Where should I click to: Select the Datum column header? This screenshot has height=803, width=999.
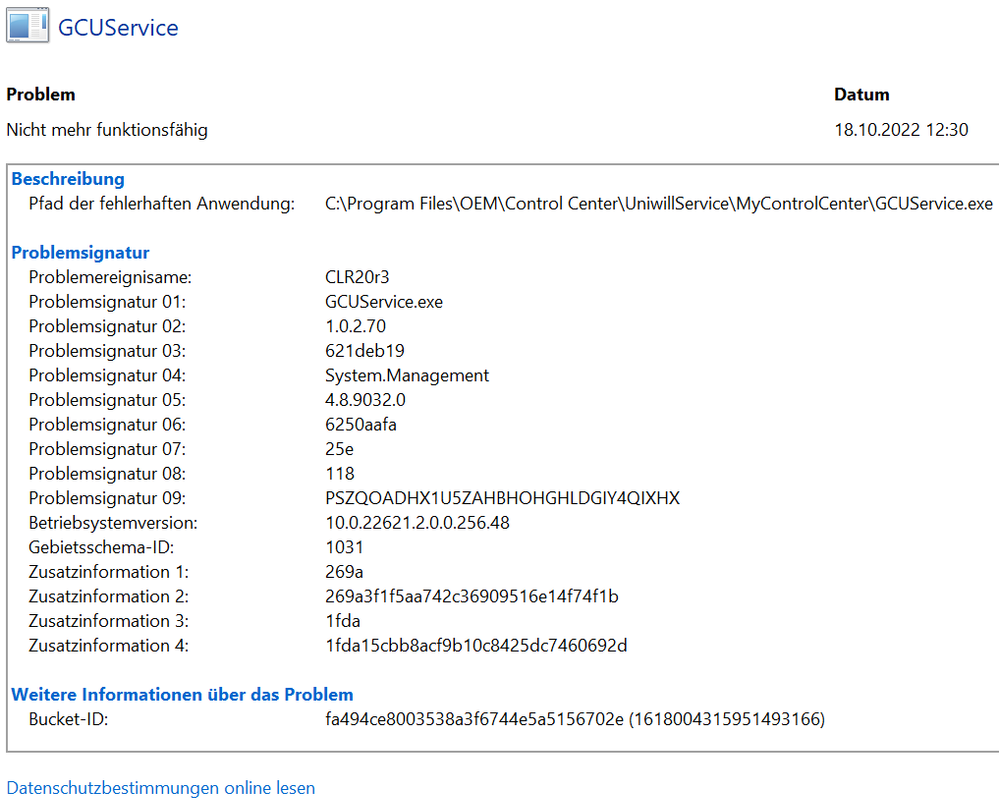click(861, 94)
